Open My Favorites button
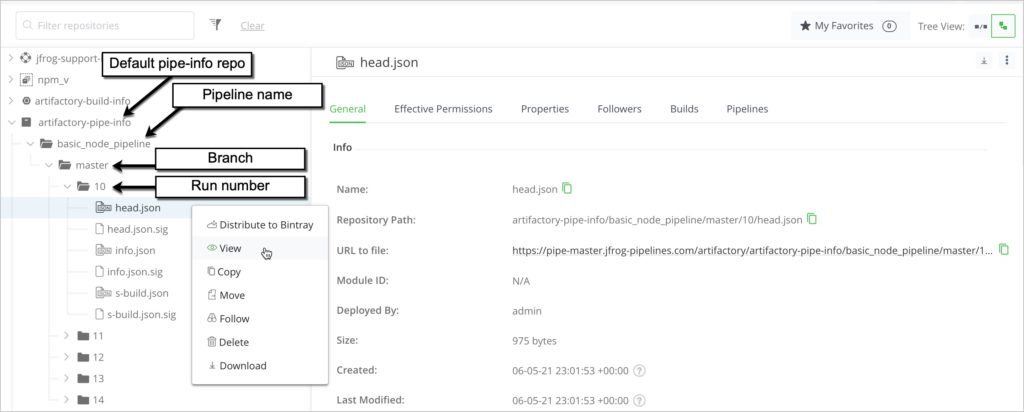The image size is (1024, 412). pyautogui.click(x=848, y=26)
